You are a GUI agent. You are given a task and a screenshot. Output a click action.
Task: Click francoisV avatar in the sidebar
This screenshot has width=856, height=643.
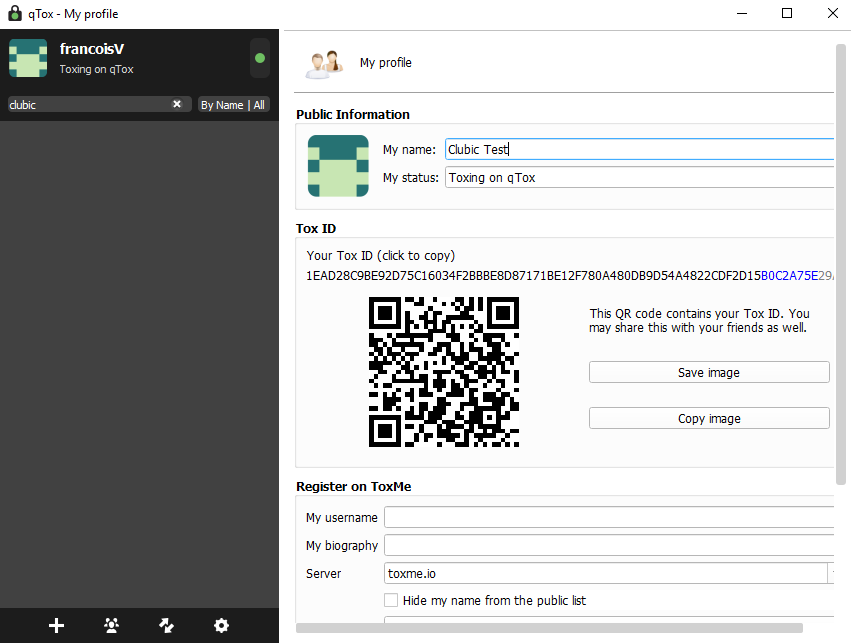[28, 58]
